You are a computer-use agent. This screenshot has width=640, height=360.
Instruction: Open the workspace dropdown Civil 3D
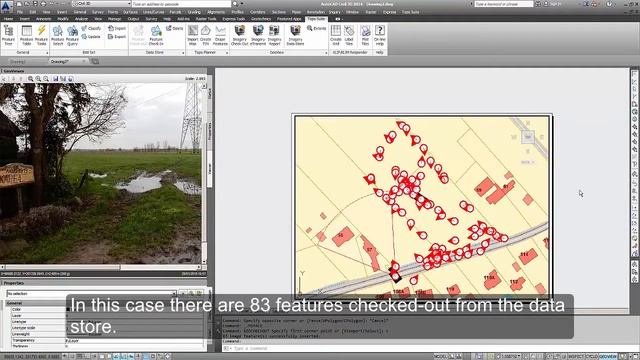[x=101, y=4]
